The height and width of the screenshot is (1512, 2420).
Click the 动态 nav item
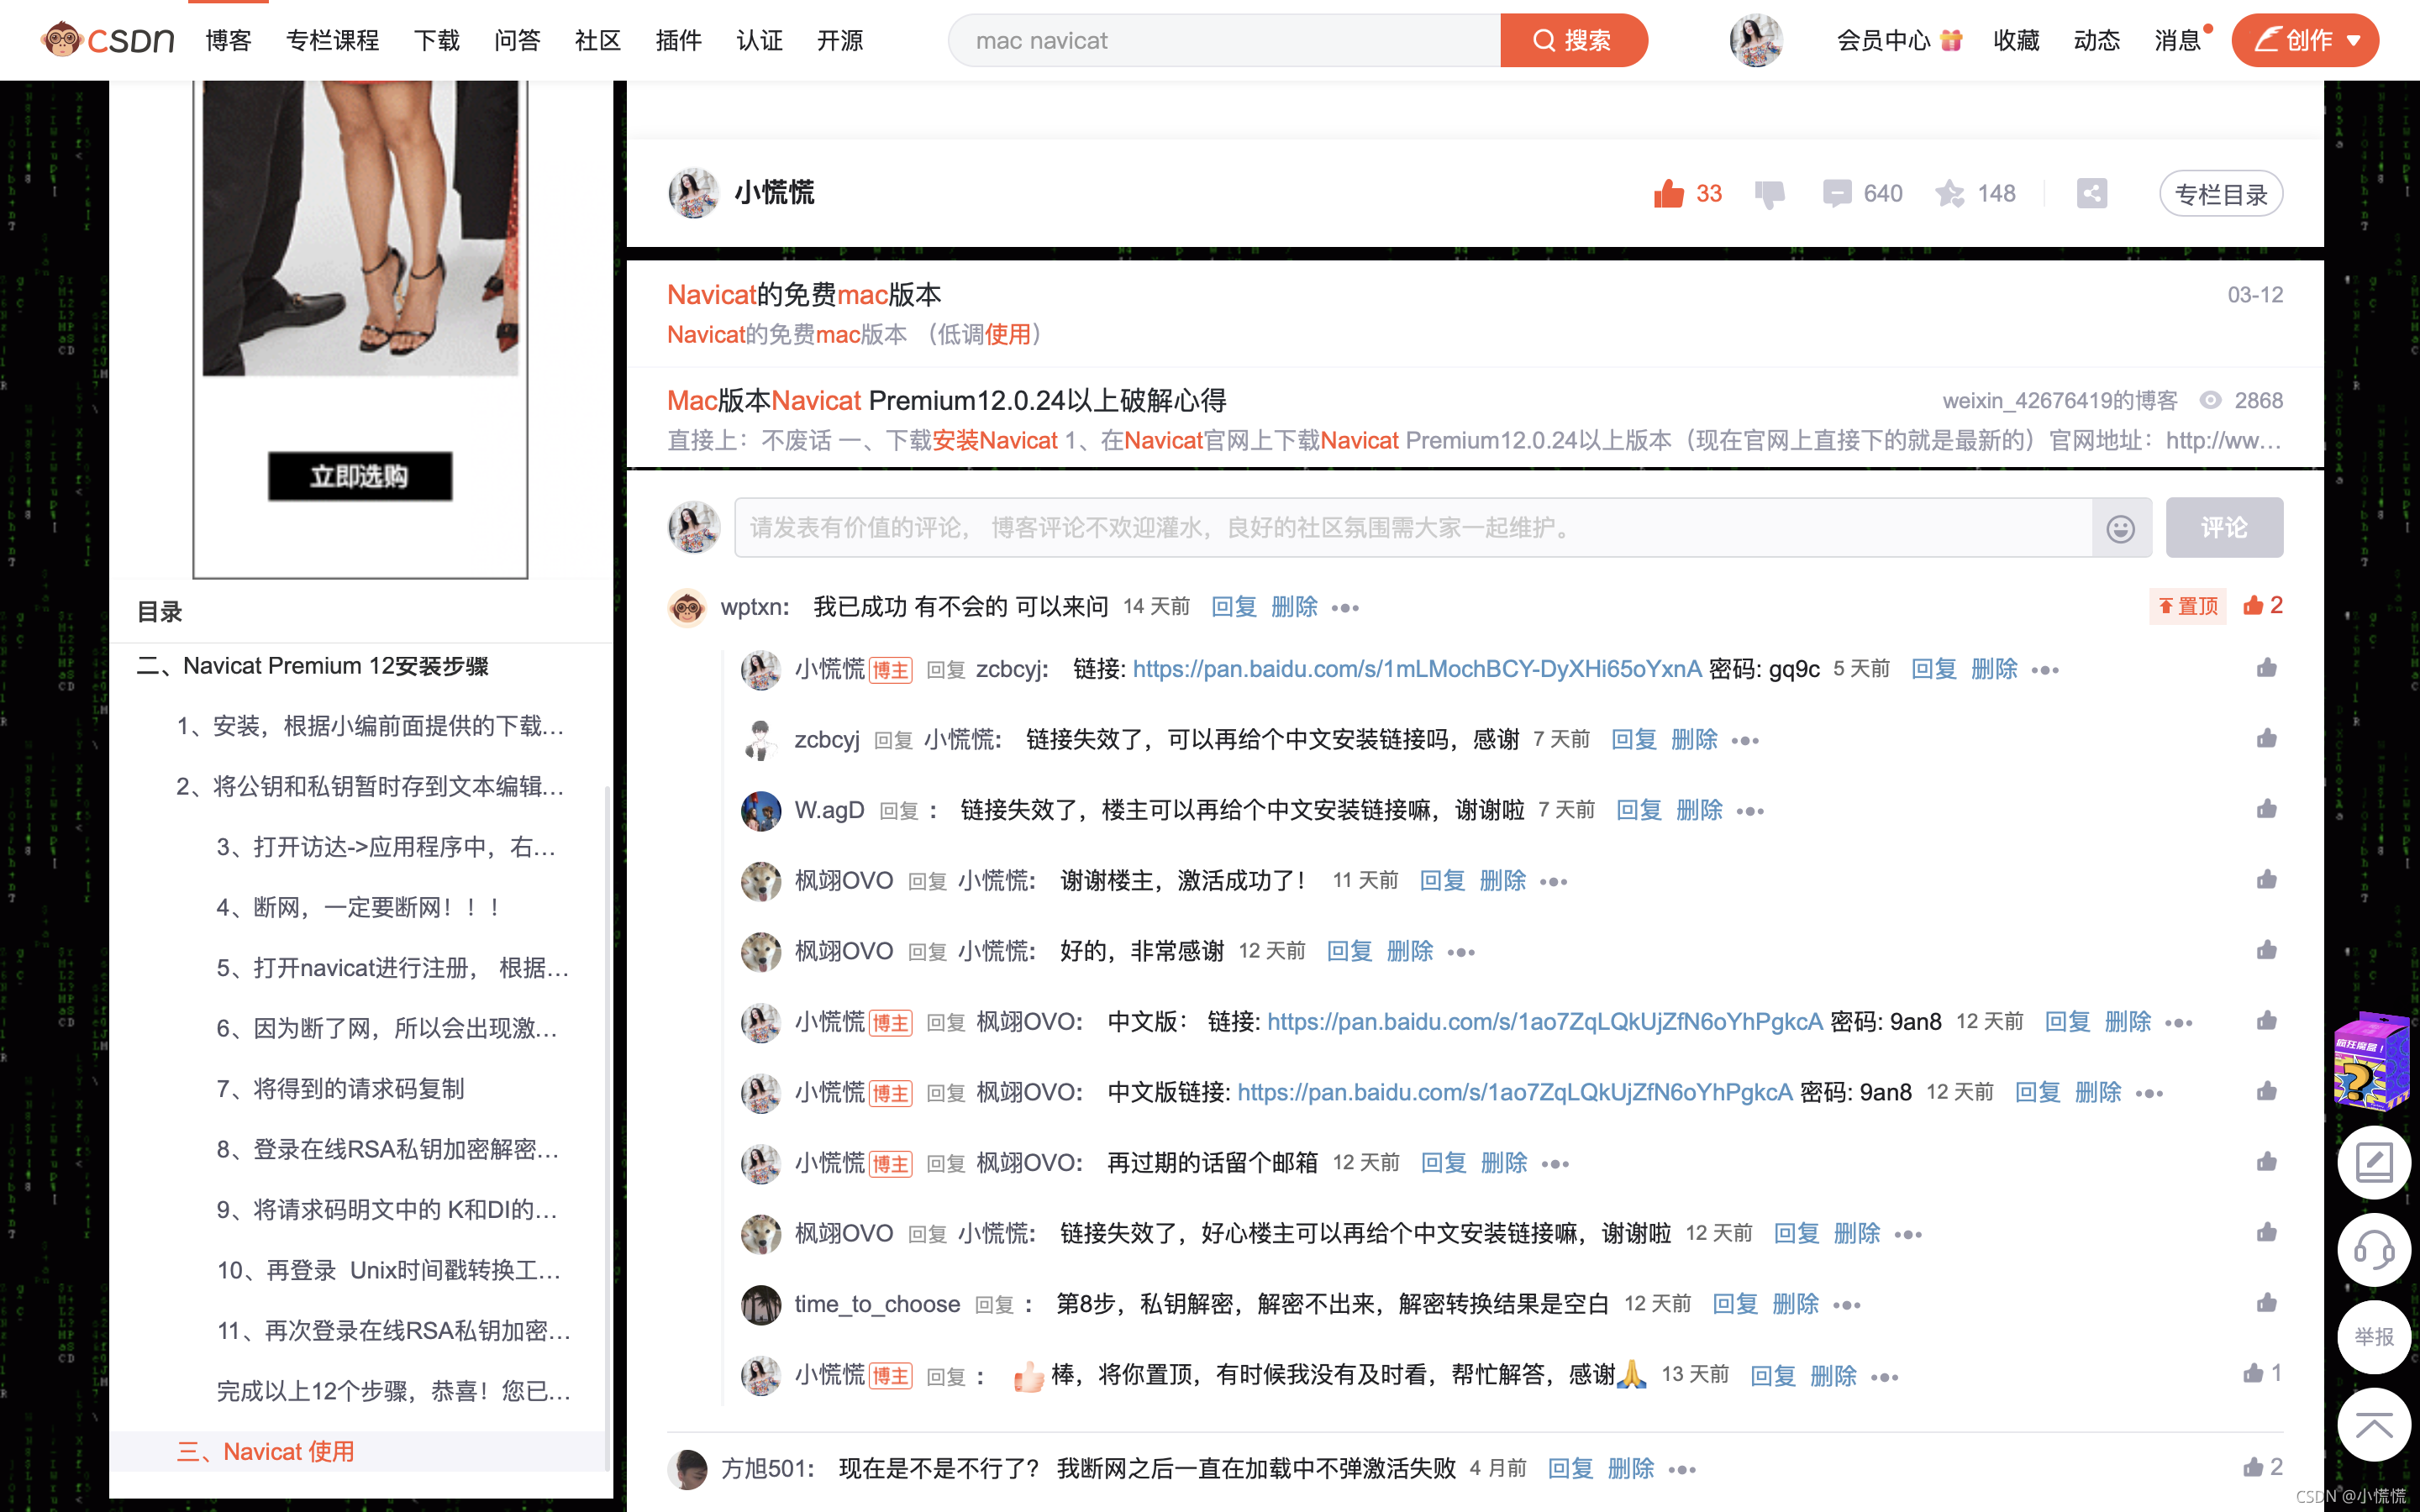2097,40
